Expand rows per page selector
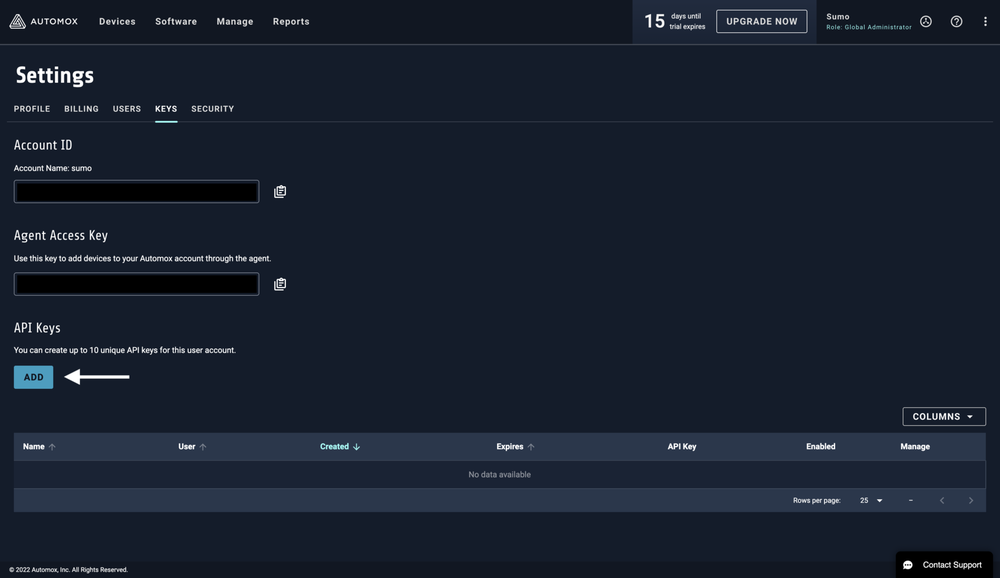The image size is (1000, 578). [x=871, y=500]
